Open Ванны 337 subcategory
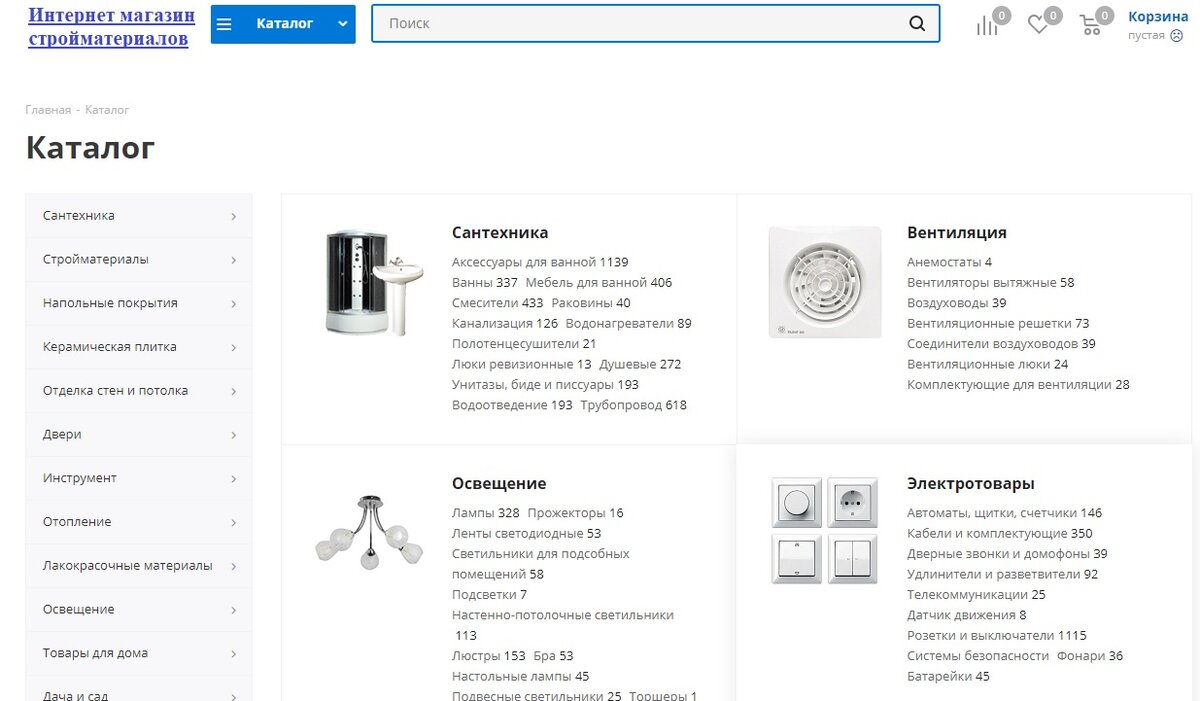Screen dimensions: 1200x701 pos(485,283)
